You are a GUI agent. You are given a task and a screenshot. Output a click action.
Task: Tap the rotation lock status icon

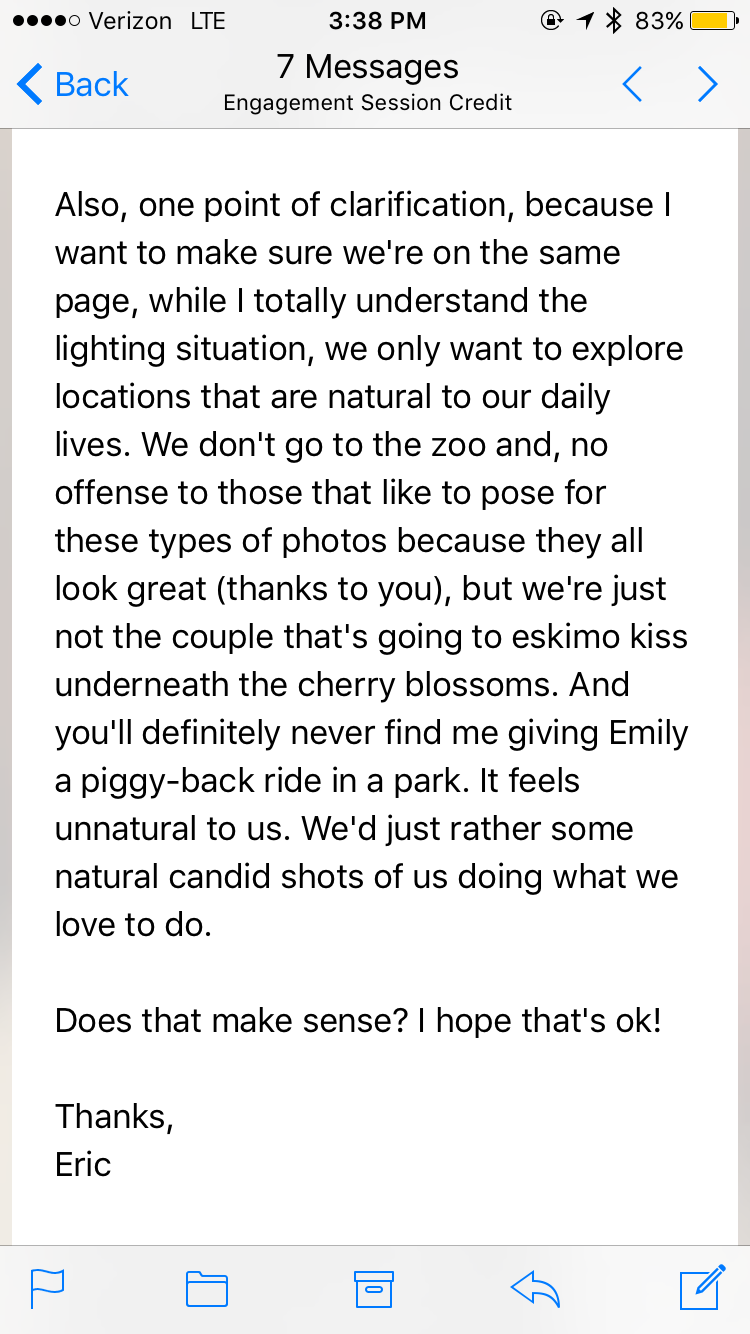[x=551, y=21]
